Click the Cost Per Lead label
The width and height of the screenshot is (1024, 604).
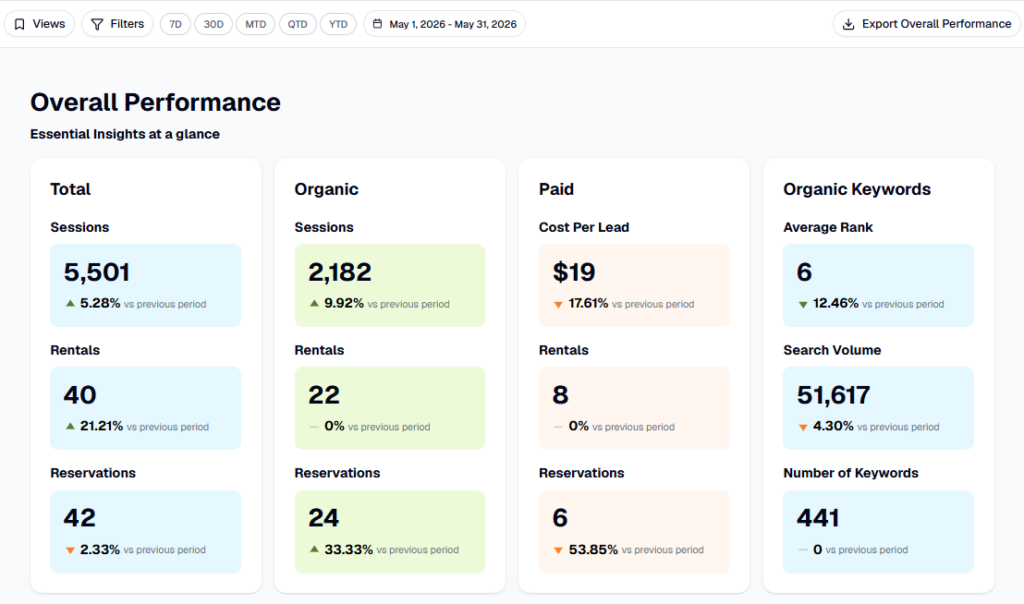pos(584,227)
